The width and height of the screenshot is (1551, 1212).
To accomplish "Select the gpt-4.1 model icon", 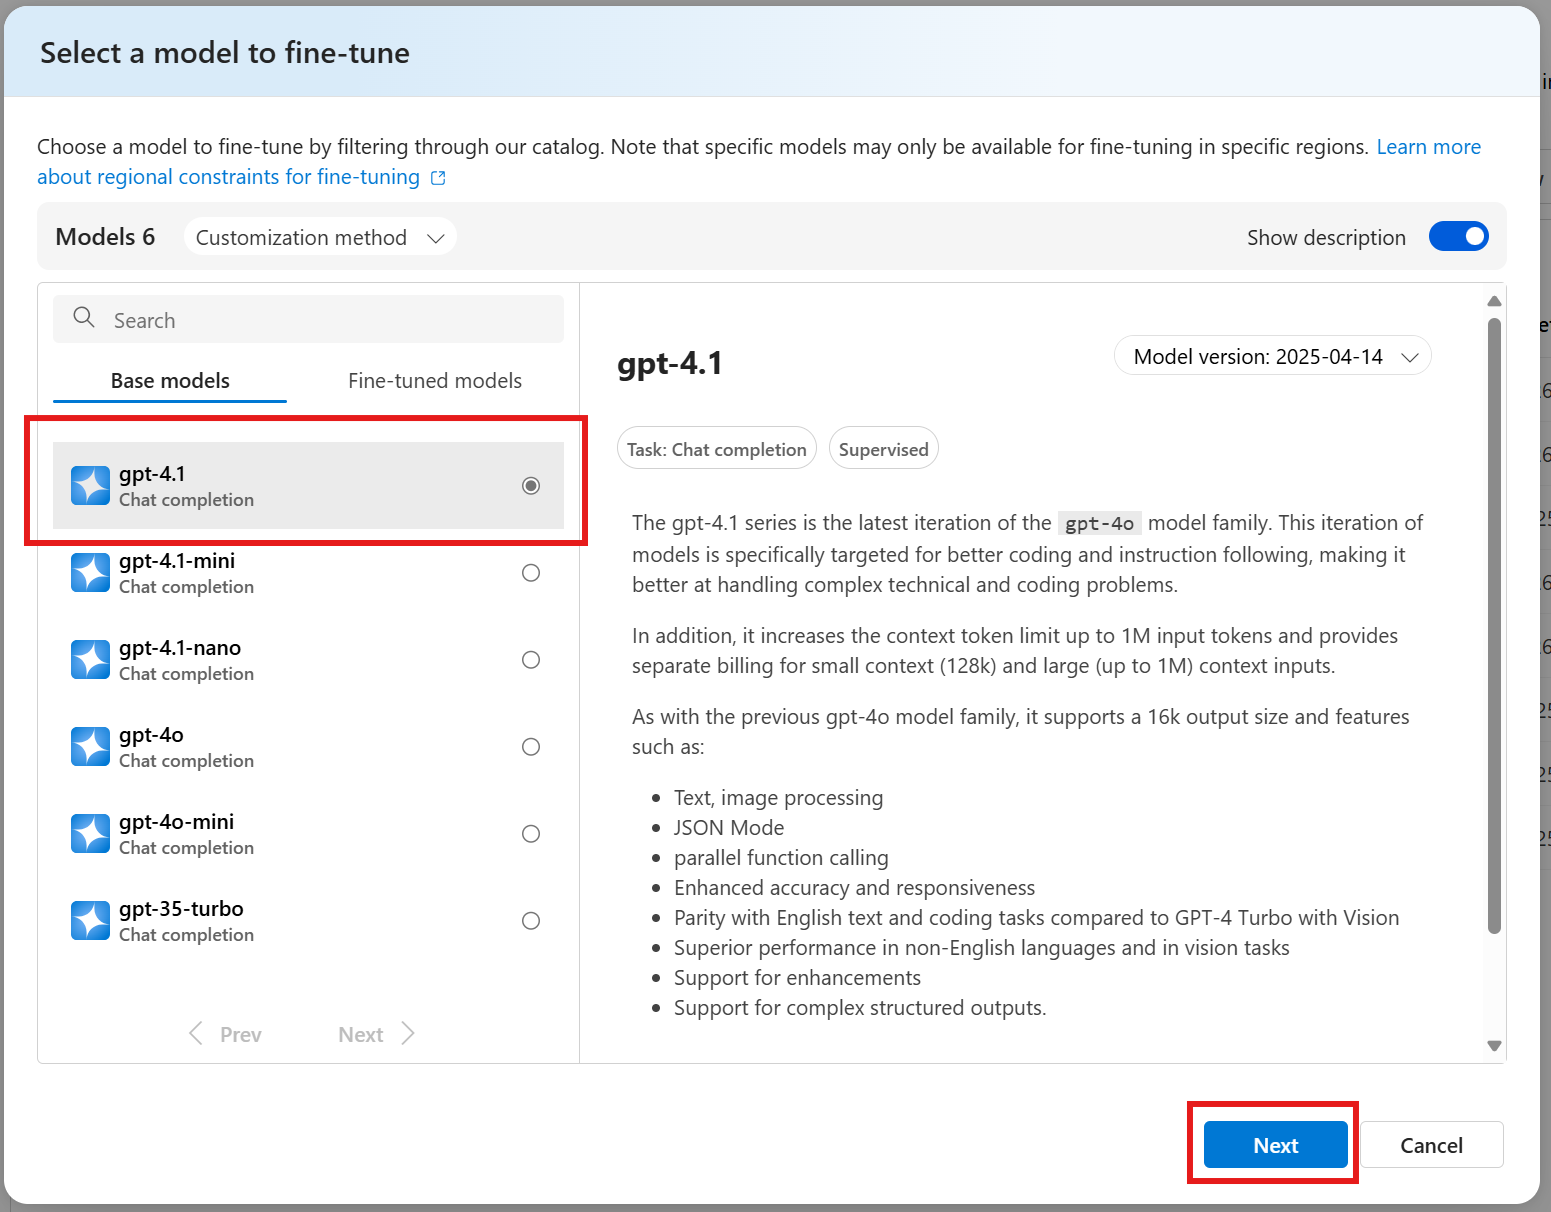I will (x=90, y=485).
